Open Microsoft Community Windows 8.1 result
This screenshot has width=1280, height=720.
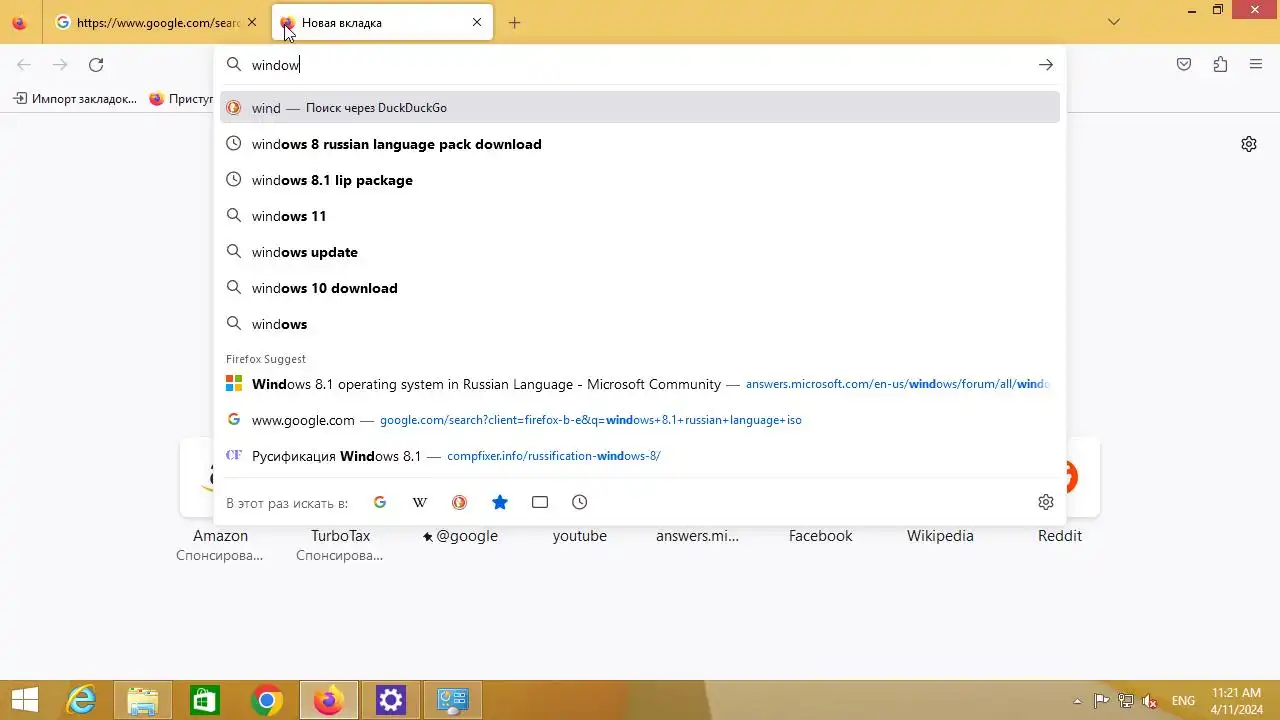(640, 384)
